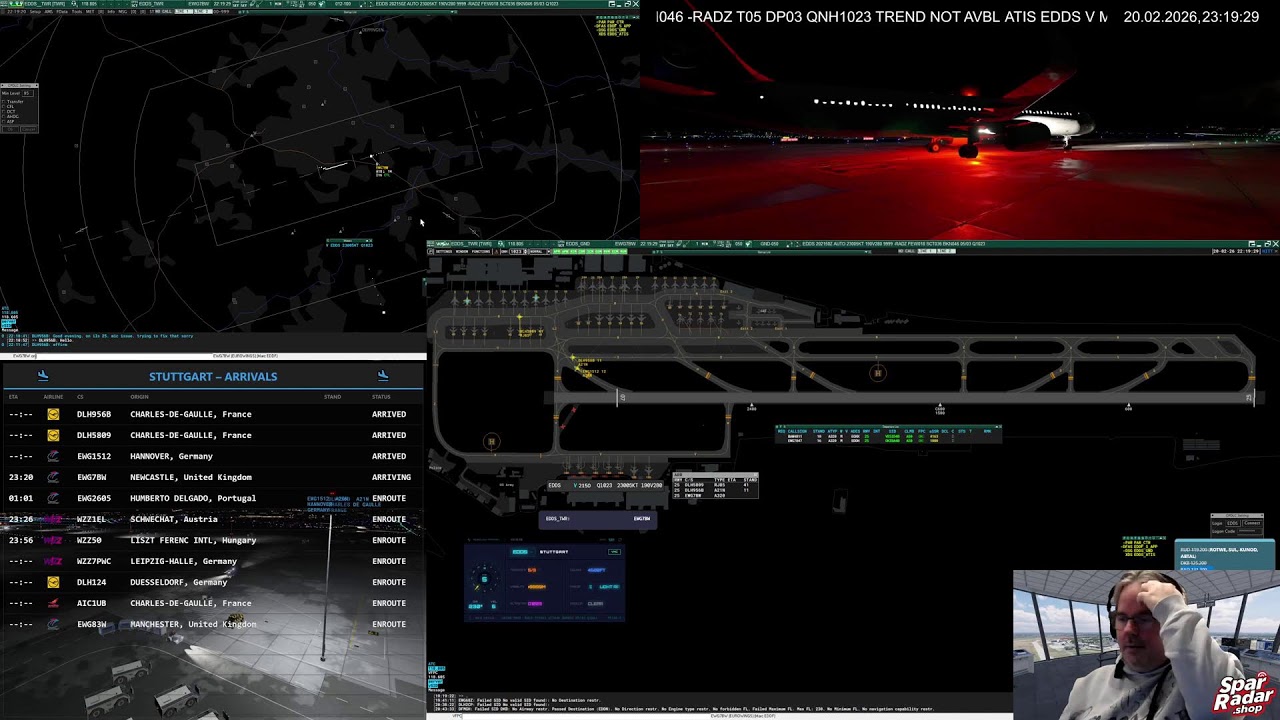Toggle the ASP checkbox in CPDLC Setting
The width and height of the screenshot is (1280, 720).
point(4,121)
